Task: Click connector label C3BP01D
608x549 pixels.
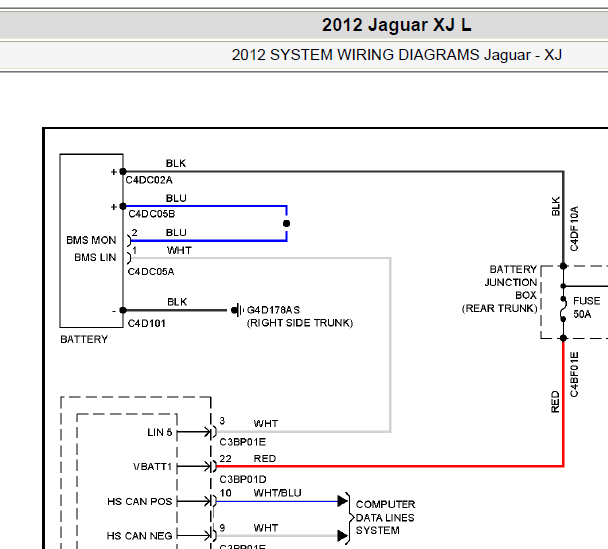Action: point(243,480)
